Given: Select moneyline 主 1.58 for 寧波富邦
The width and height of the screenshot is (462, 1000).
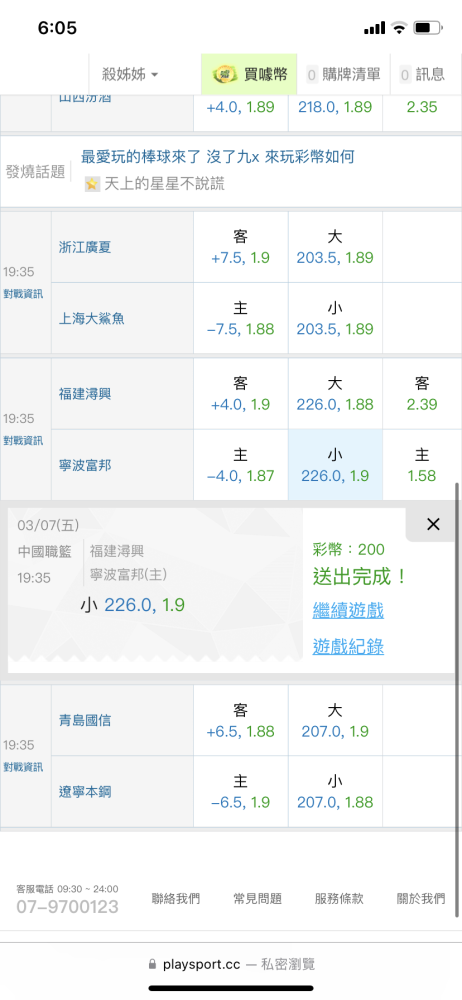Looking at the screenshot, I should click(x=422, y=465).
